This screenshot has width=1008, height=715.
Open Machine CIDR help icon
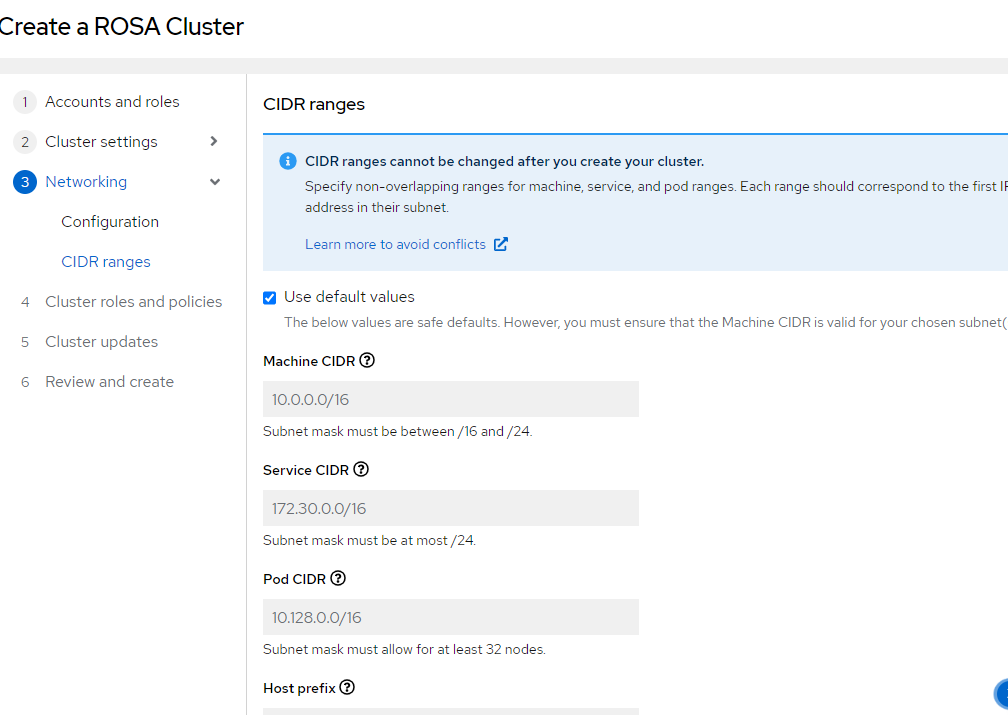click(367, 361)
